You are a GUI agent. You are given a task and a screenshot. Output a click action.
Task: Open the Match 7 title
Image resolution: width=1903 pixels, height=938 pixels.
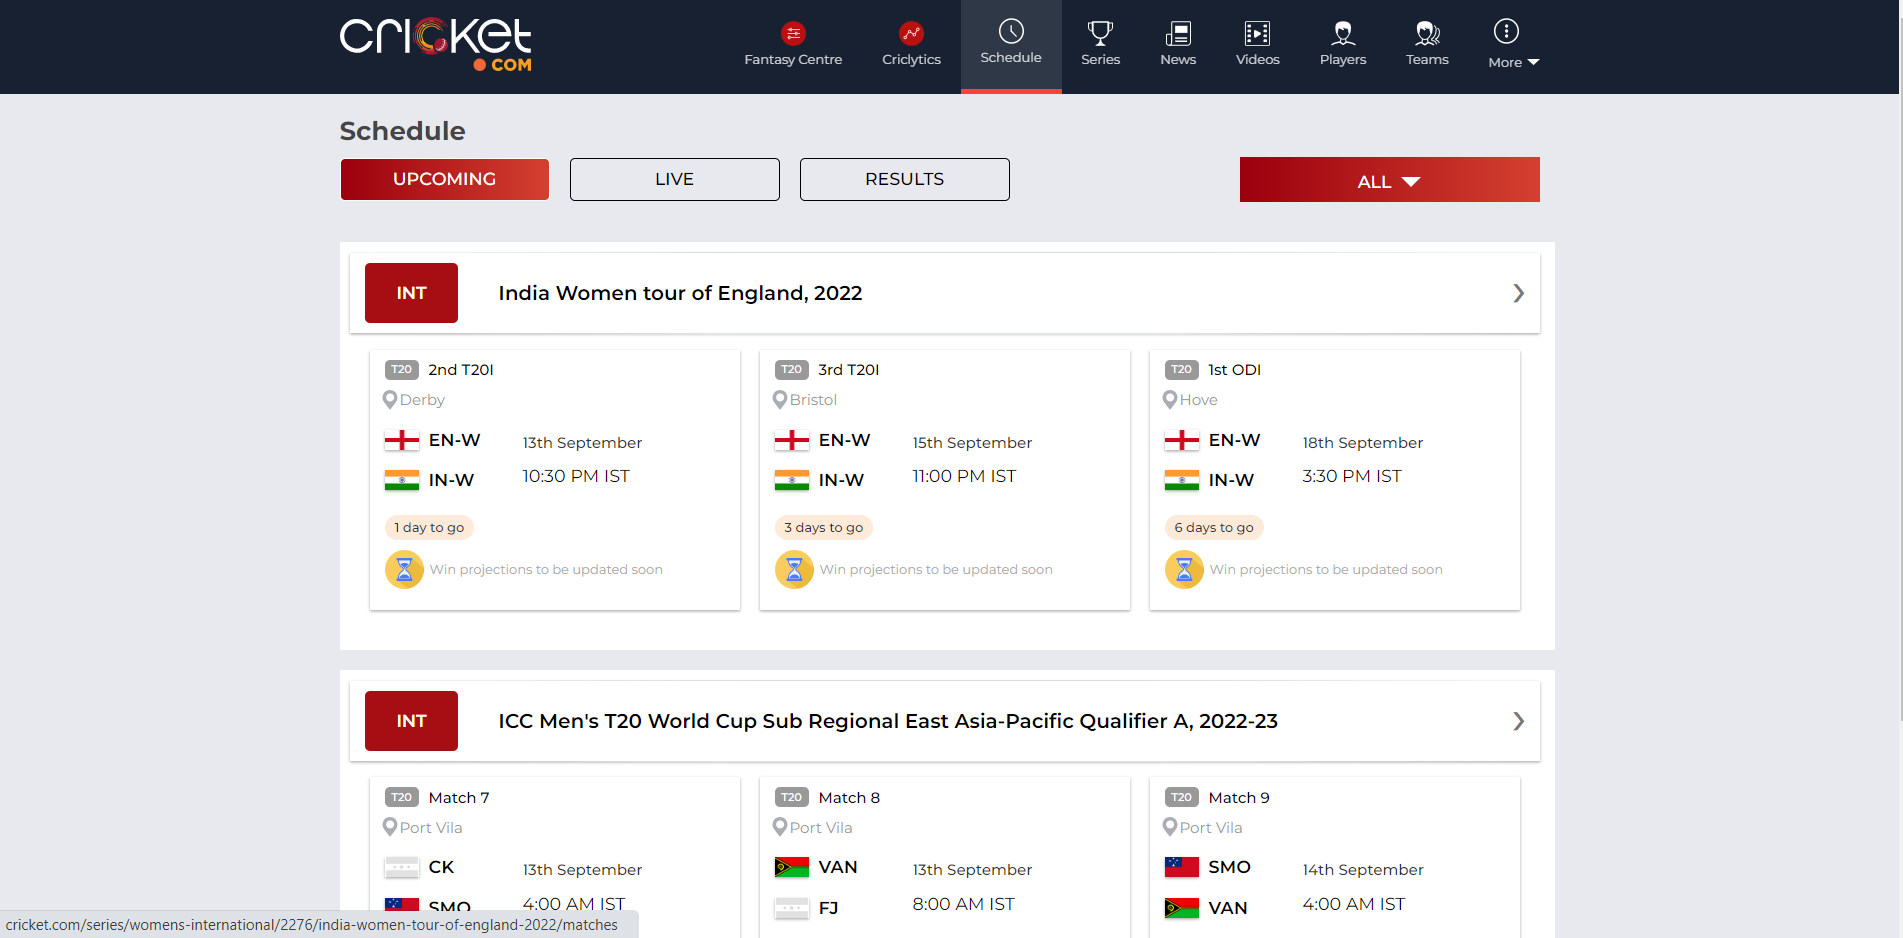(x=459, y=798)
